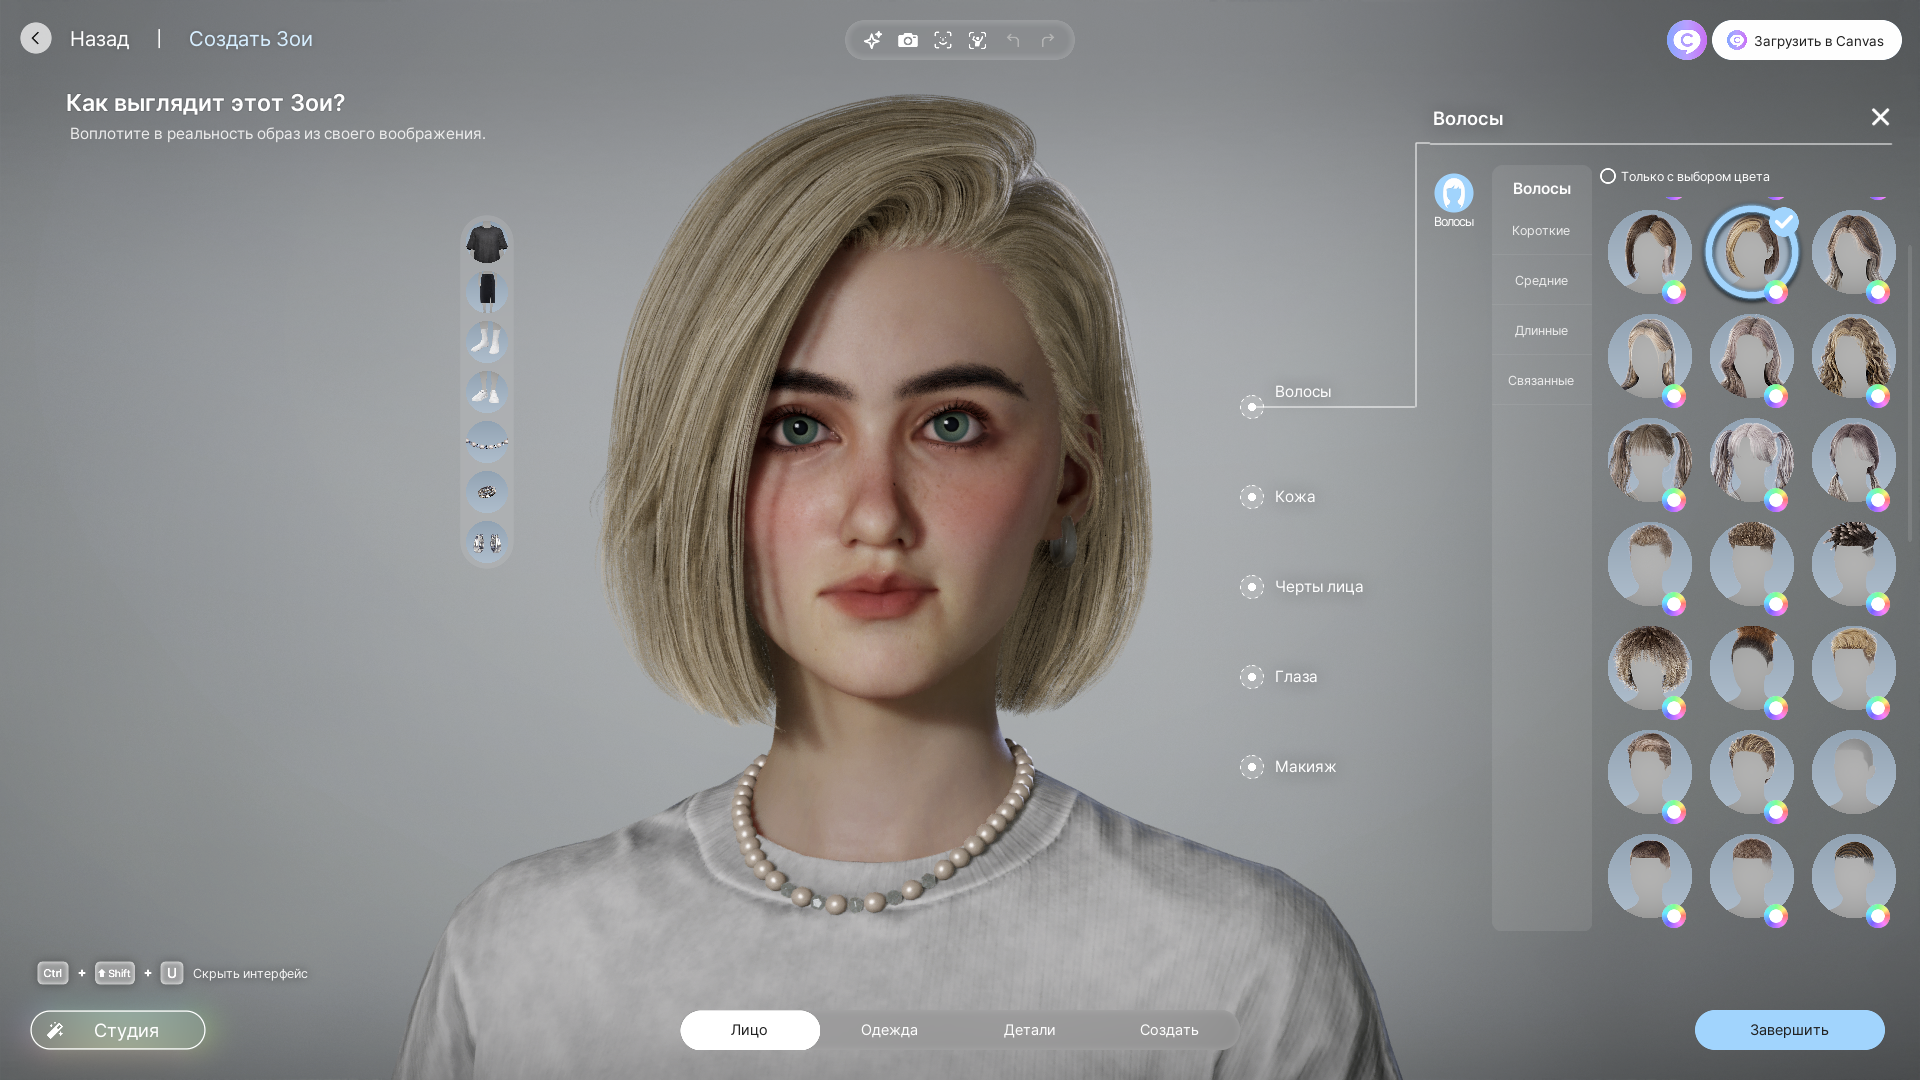Viewport: 1920px width, 1080px height.
Task: Click the Кожа face marker
Action: tap(1252, 497)
